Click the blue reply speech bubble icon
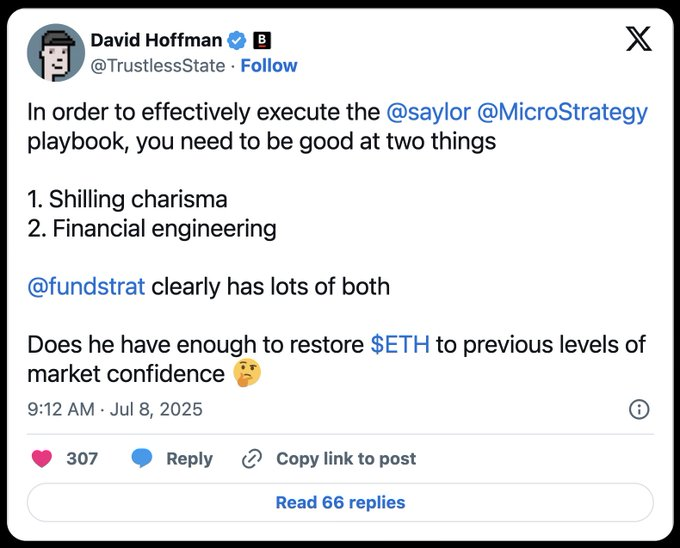 click(x=142, y=459)
